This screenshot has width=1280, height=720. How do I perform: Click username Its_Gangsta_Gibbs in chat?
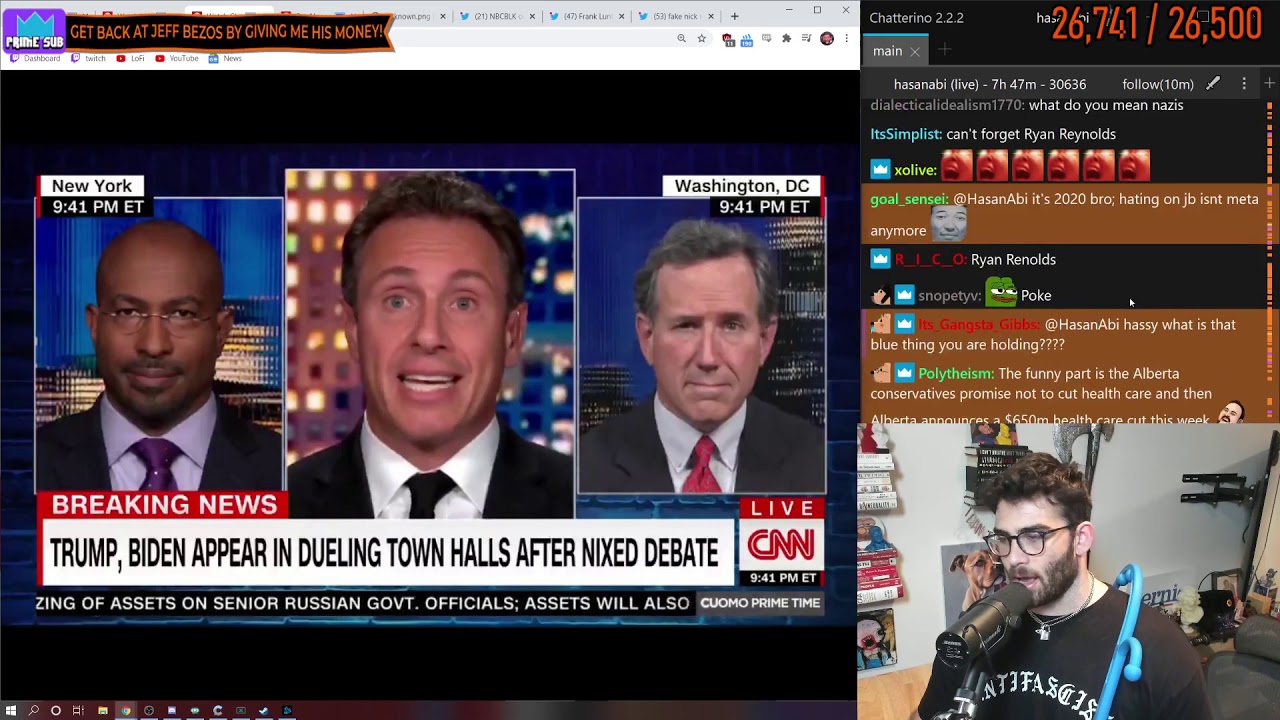[x=979, y=325]
